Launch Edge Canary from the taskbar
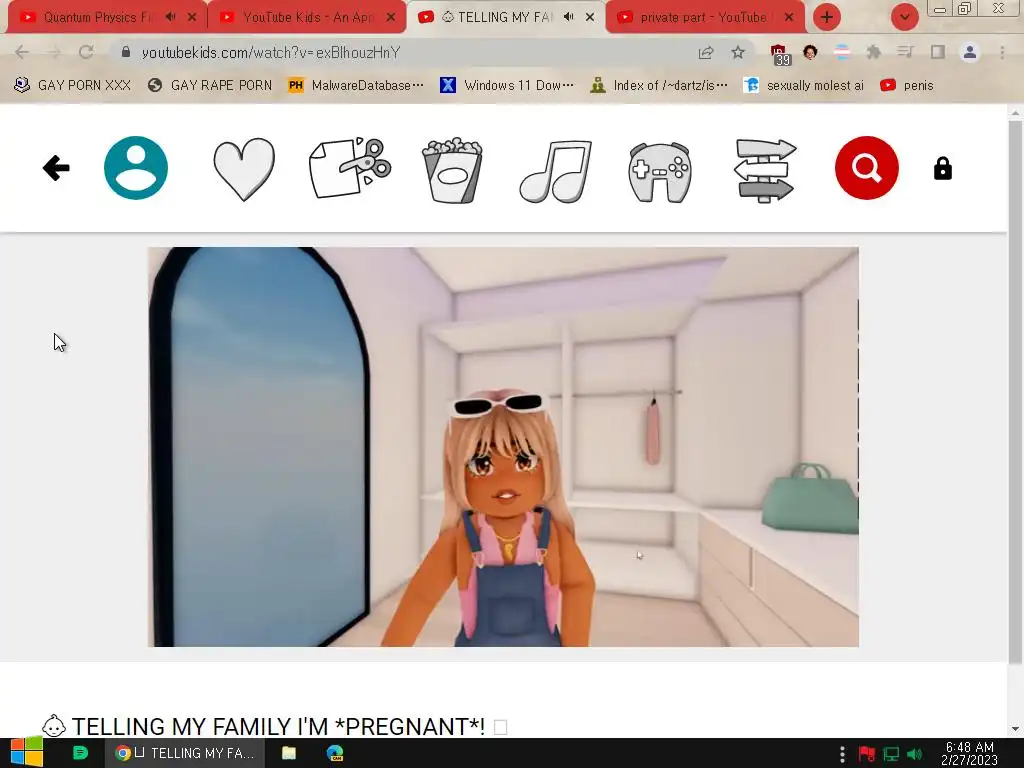 [335, 753]
